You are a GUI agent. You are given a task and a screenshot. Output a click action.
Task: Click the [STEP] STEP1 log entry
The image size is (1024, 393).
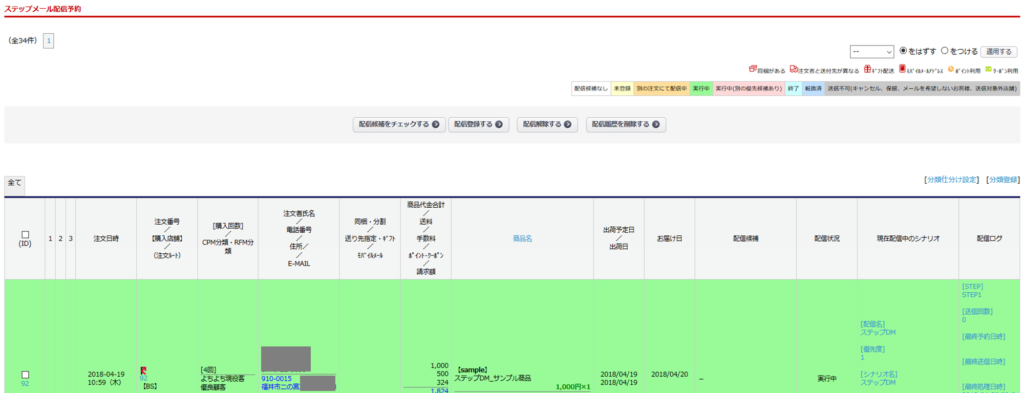point(972,291)
